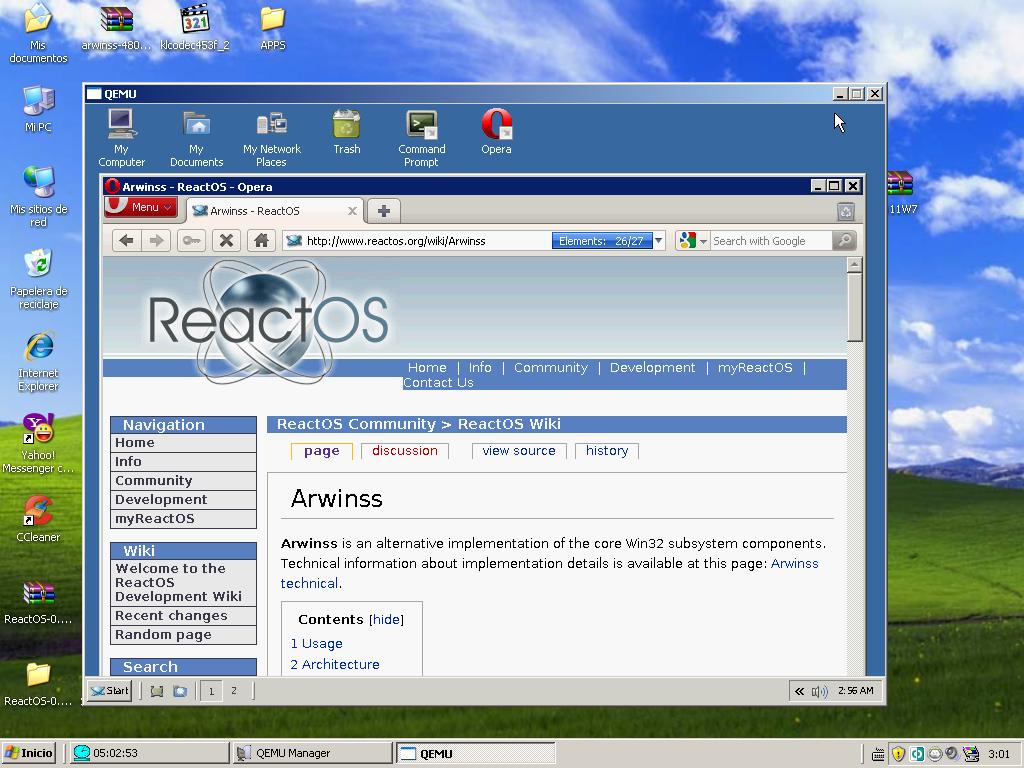The width and height of the screenshot is (1024, 768).
Task: Open the history wiki tab
Action: (x=606, y=451)
